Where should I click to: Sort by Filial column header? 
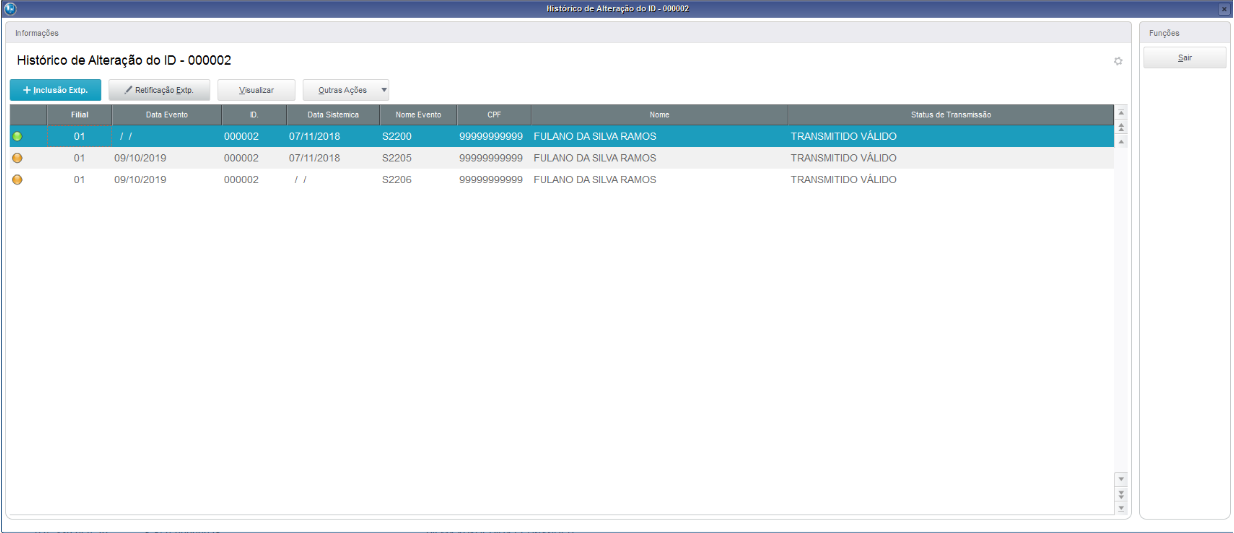(80, 115)
